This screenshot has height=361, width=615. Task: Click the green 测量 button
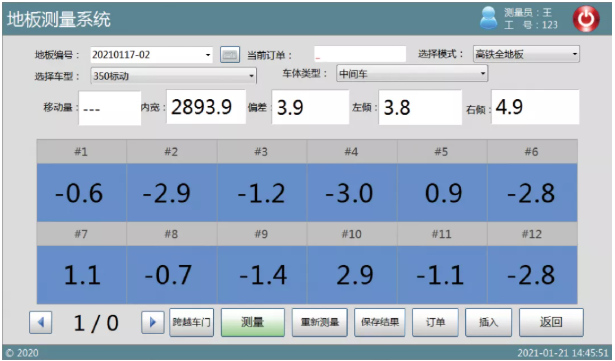[x=253, y=323]
